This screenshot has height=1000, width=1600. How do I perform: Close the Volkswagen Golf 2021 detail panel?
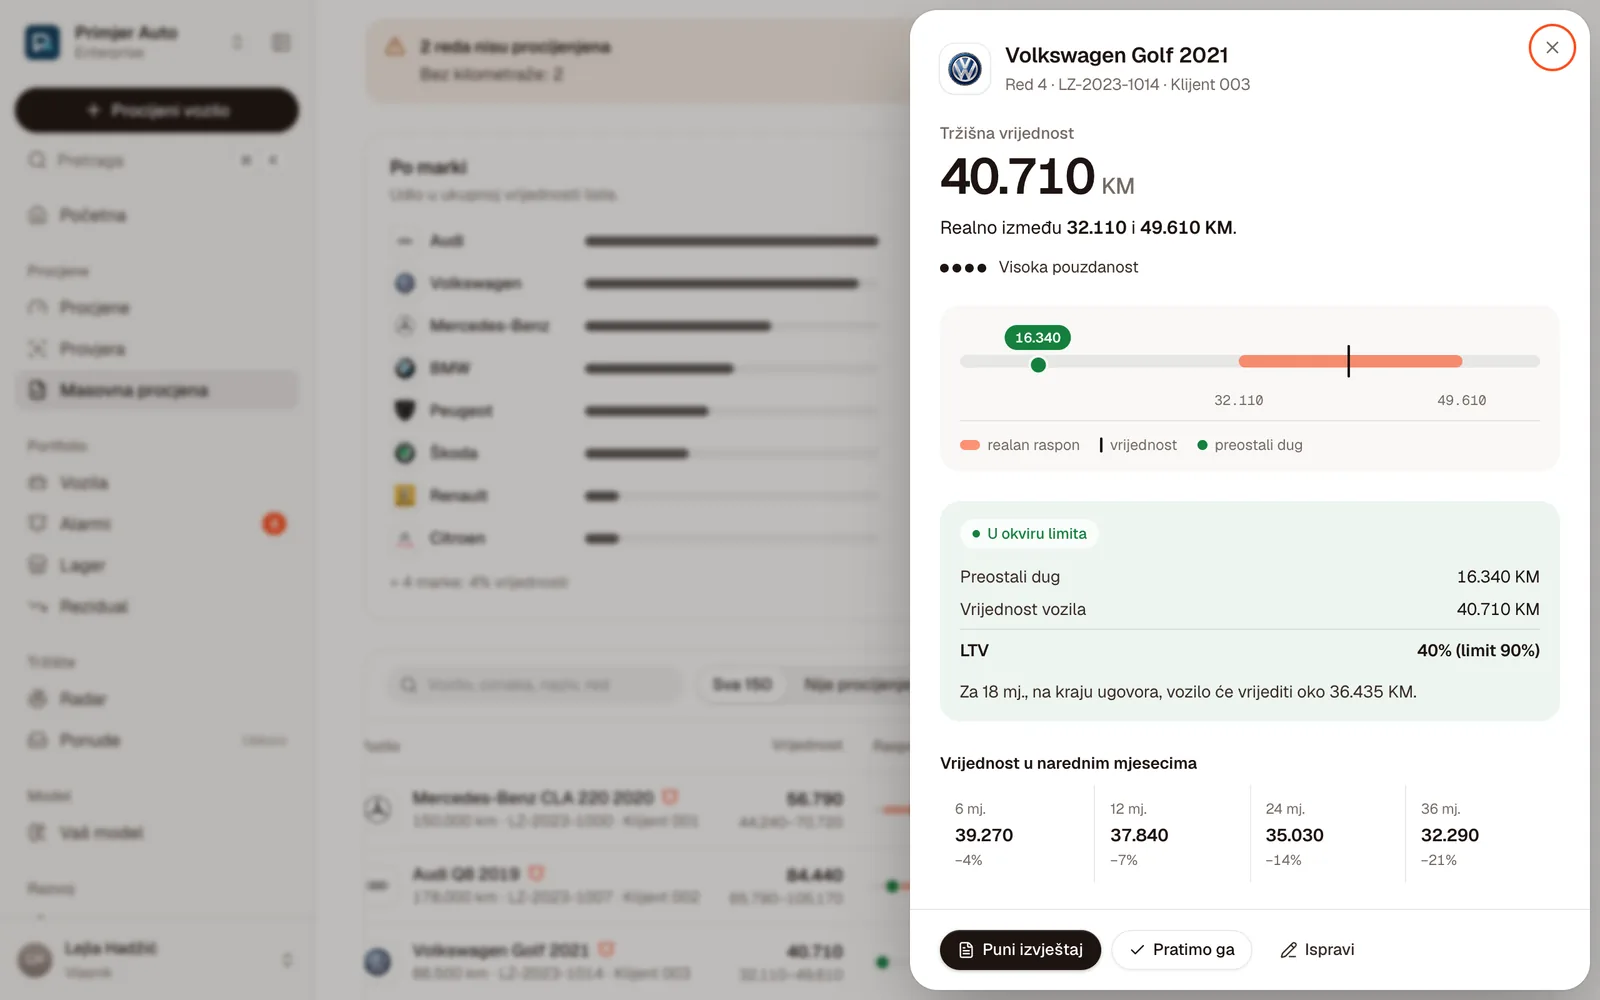pyautogui.click(x=1552, y=47)
